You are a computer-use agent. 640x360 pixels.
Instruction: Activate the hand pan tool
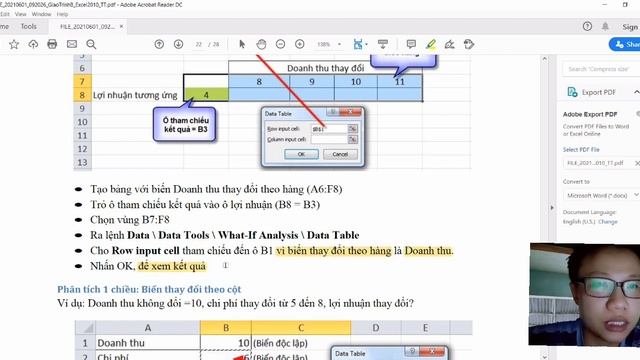(x=261, y=44)
